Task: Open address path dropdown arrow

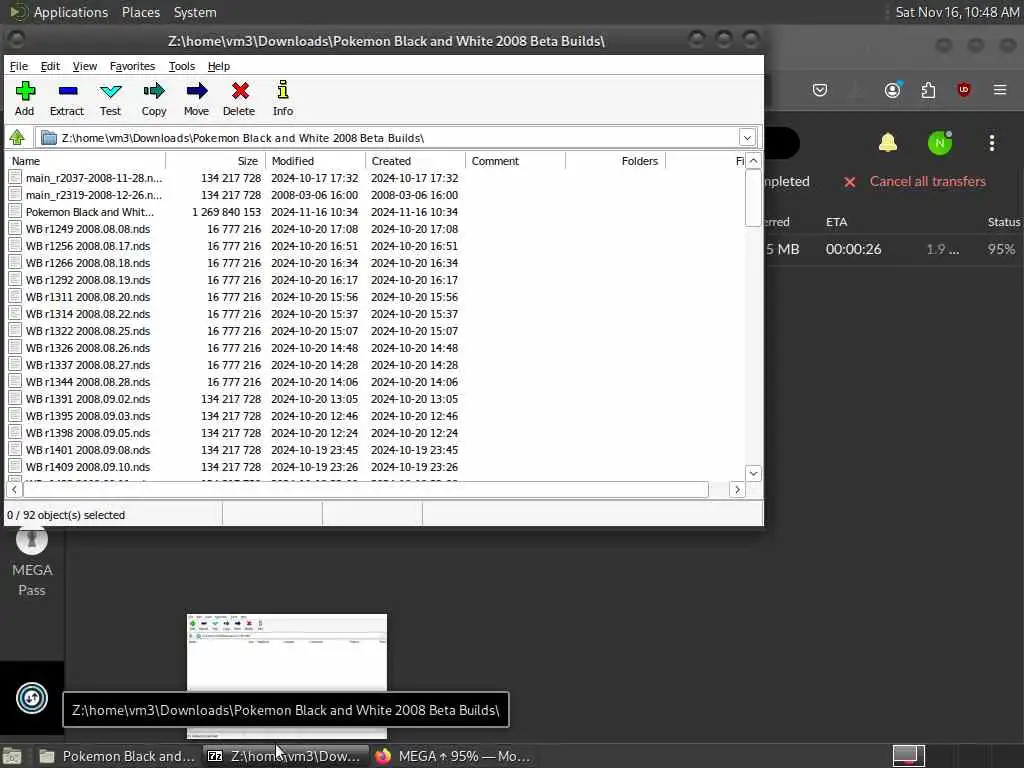Action: tap(747, 138)
